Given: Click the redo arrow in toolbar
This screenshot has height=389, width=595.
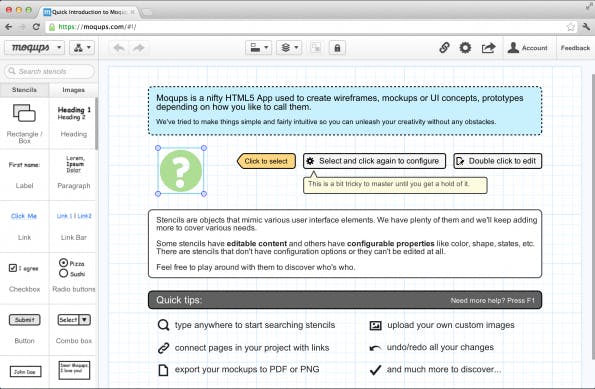Looking at the screenshot, I should click(x=139, y=48).
